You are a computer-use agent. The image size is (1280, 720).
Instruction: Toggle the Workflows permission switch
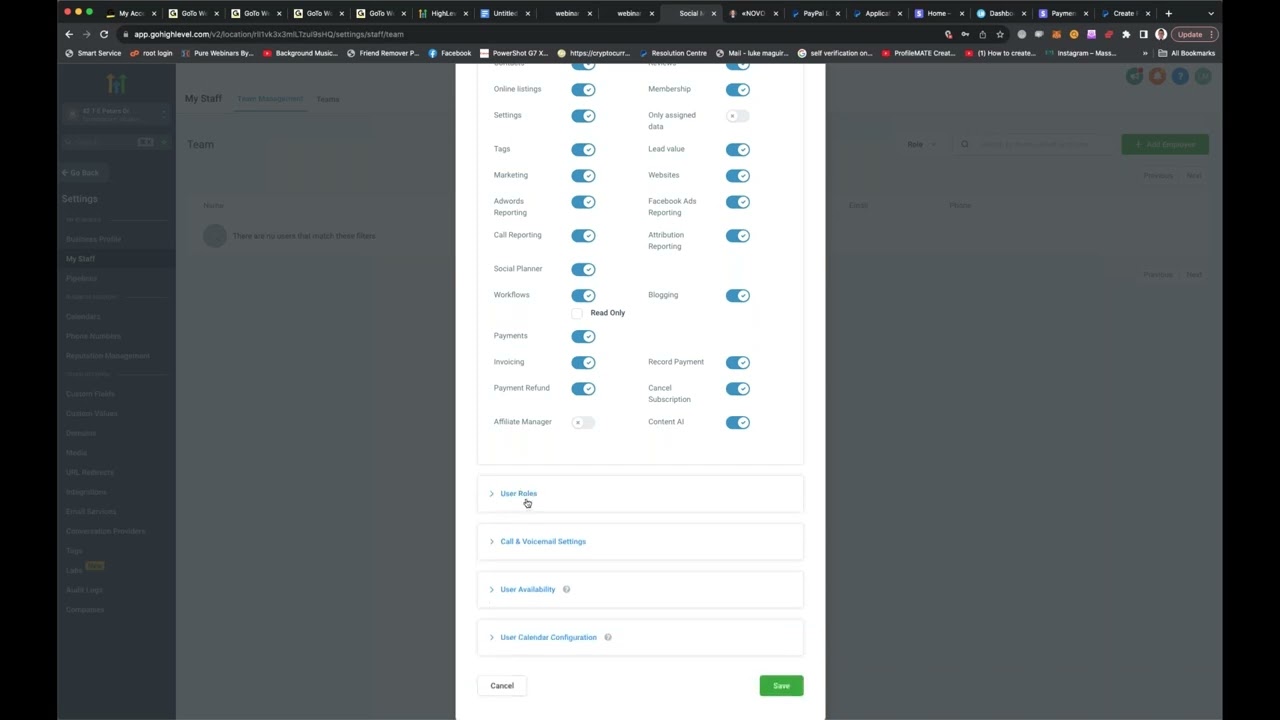point(583,296)
